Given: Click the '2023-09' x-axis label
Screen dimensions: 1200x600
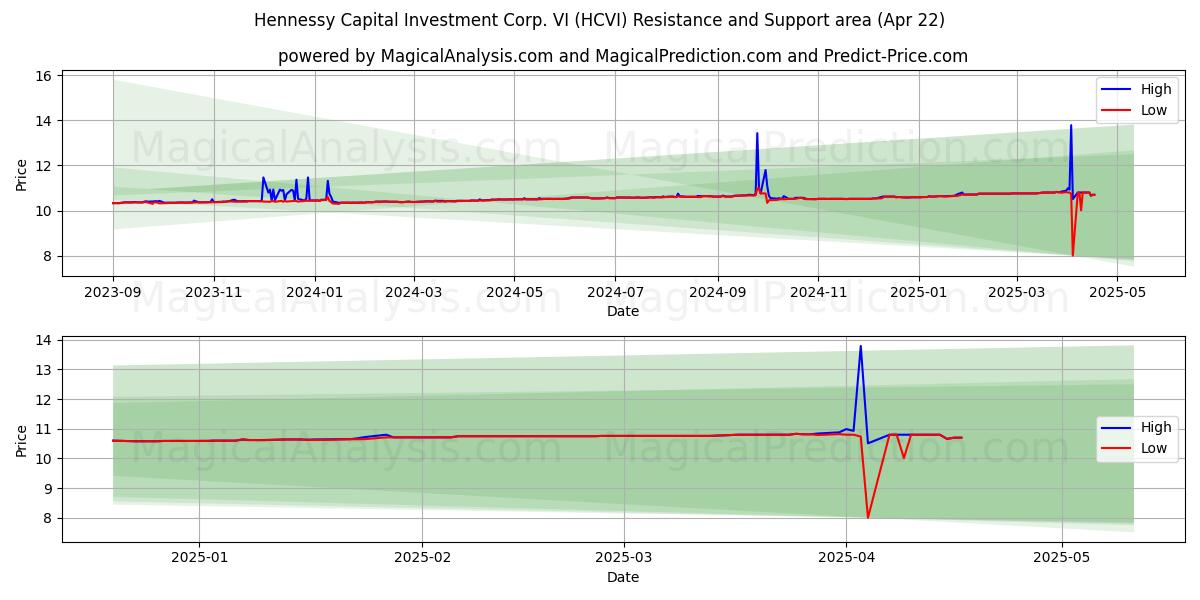Looking at the screenshot, I should point(113,293).
